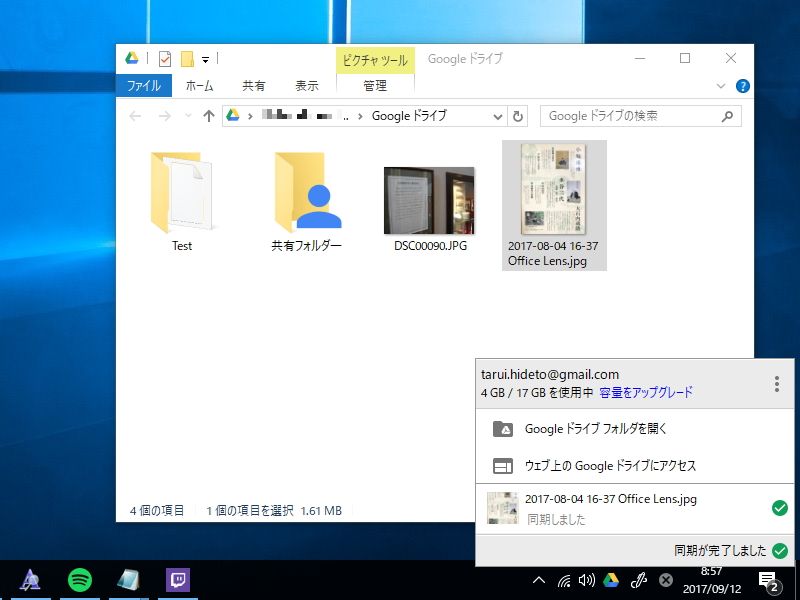800x600 pixels.
Task: Click the Google Drive system tray icon
Action: (611, 580)
